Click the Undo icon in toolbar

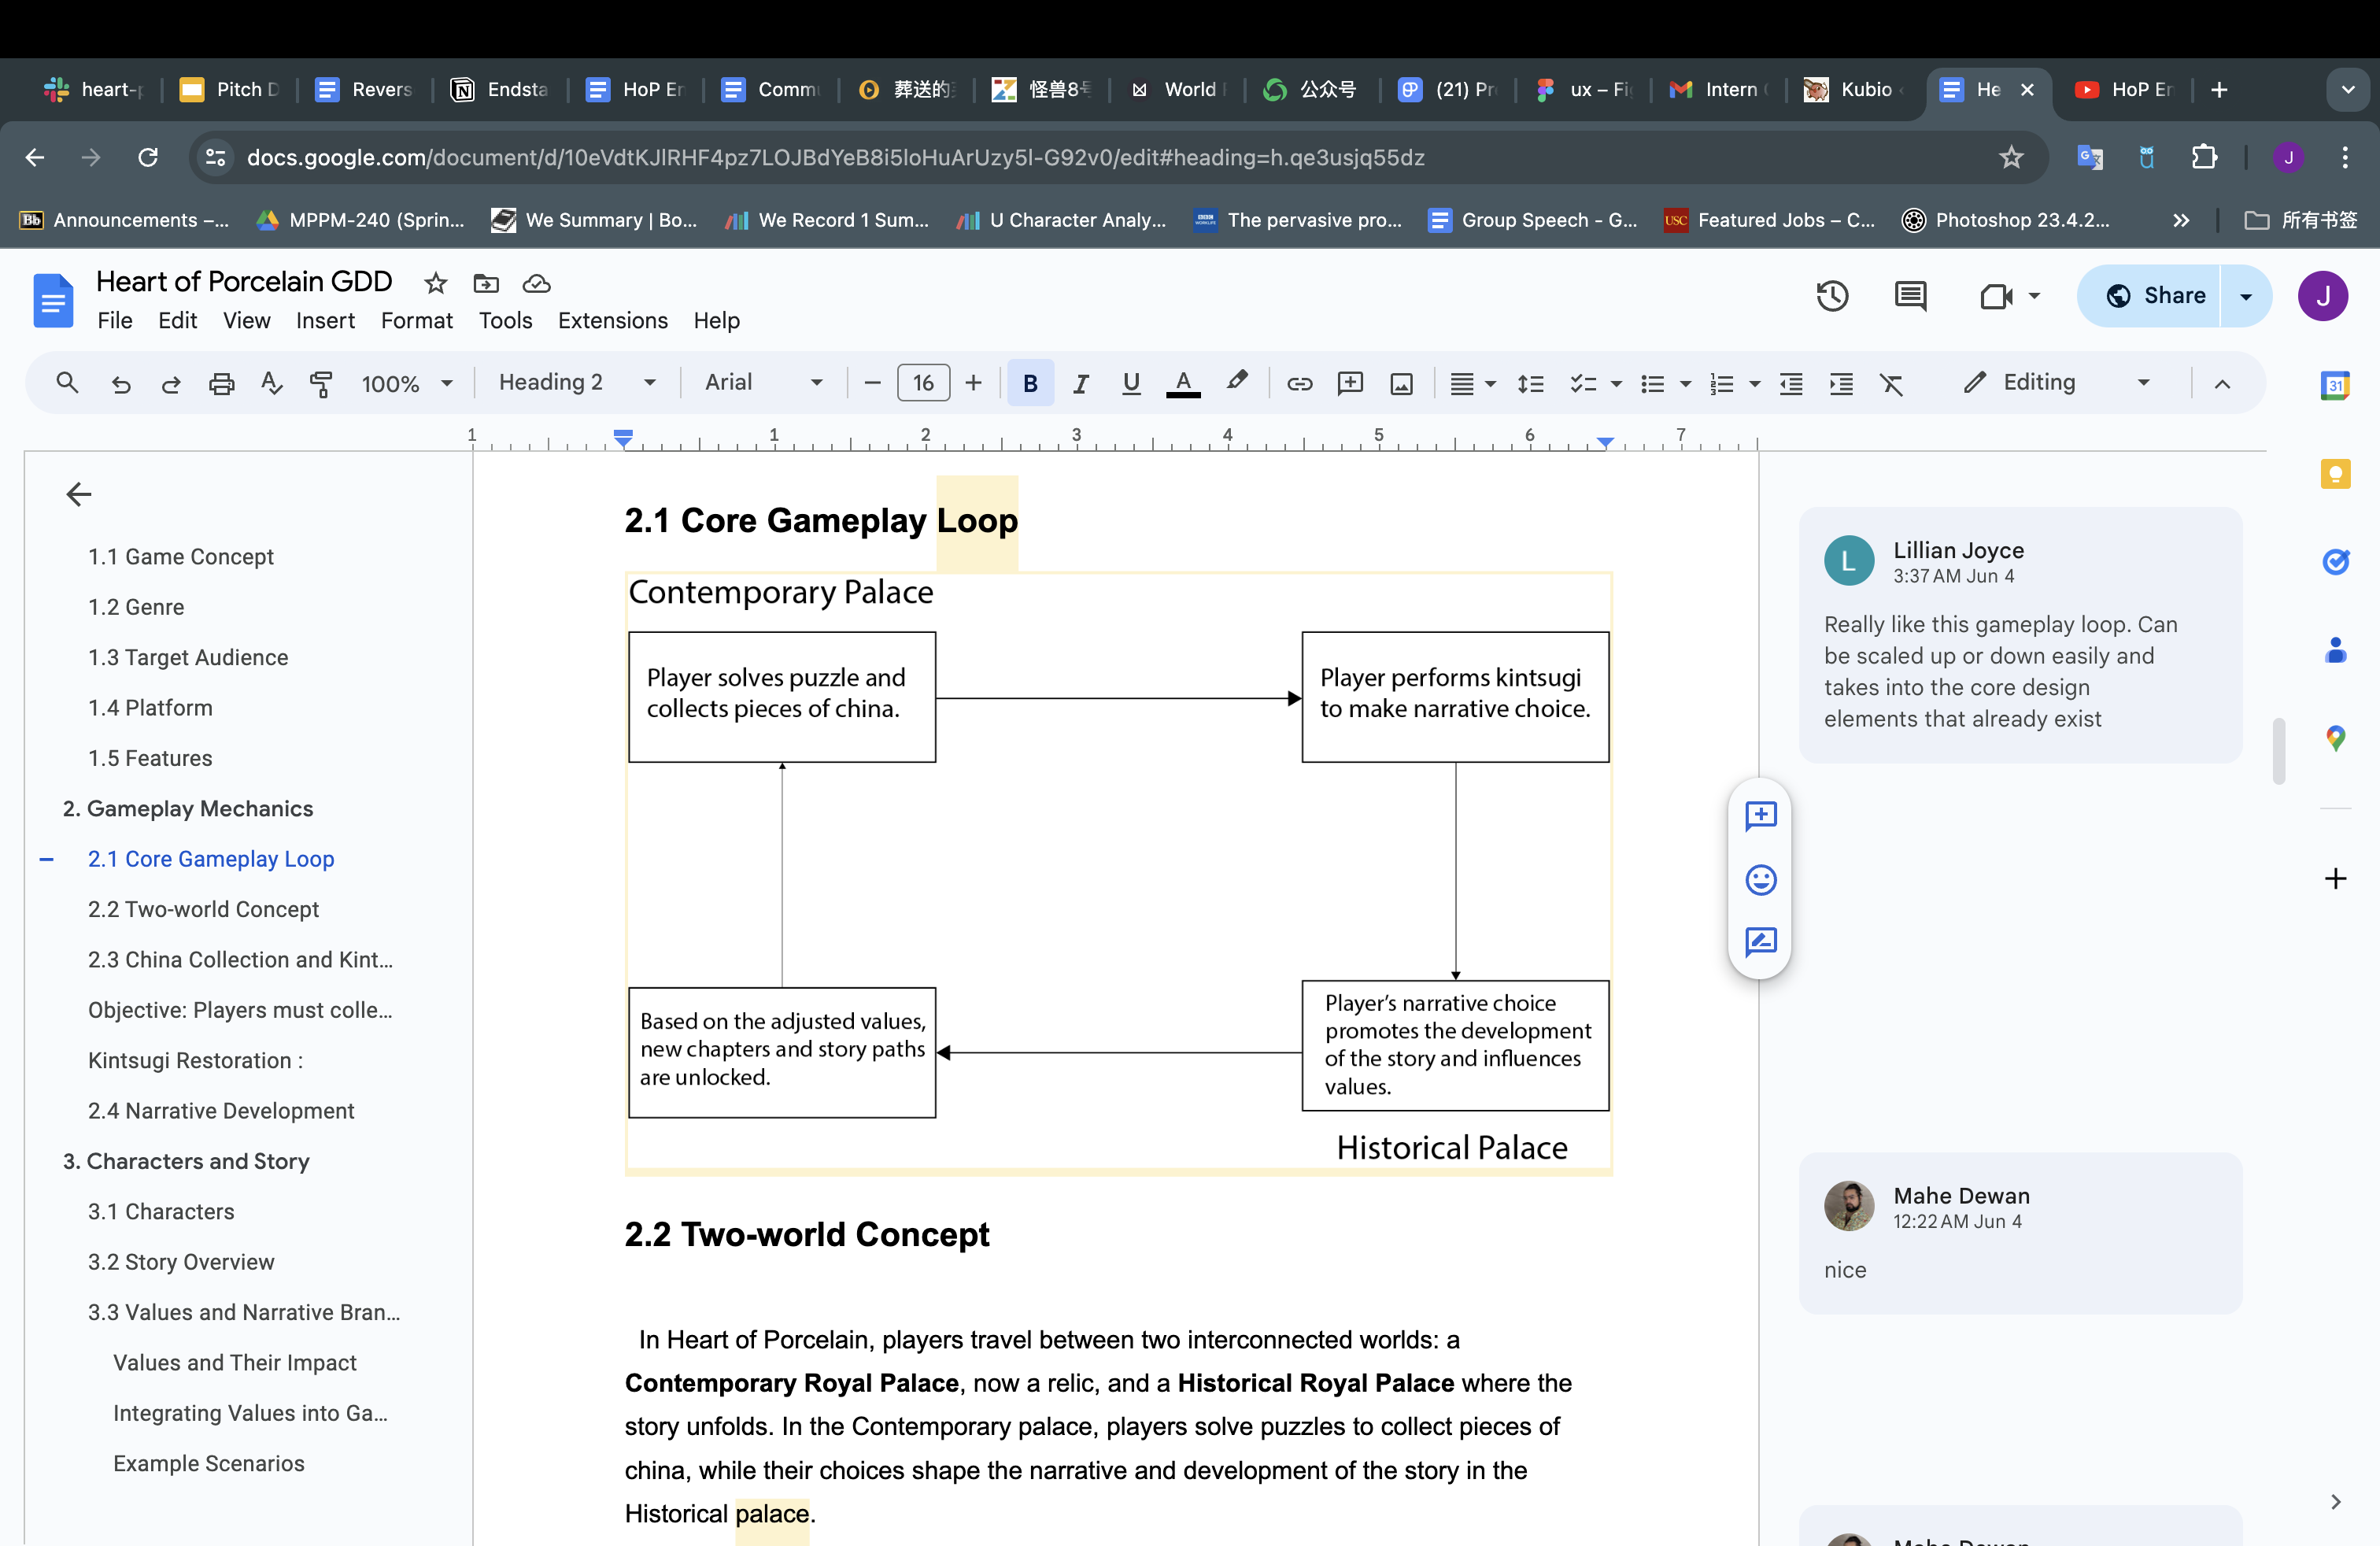click(121, 383)
